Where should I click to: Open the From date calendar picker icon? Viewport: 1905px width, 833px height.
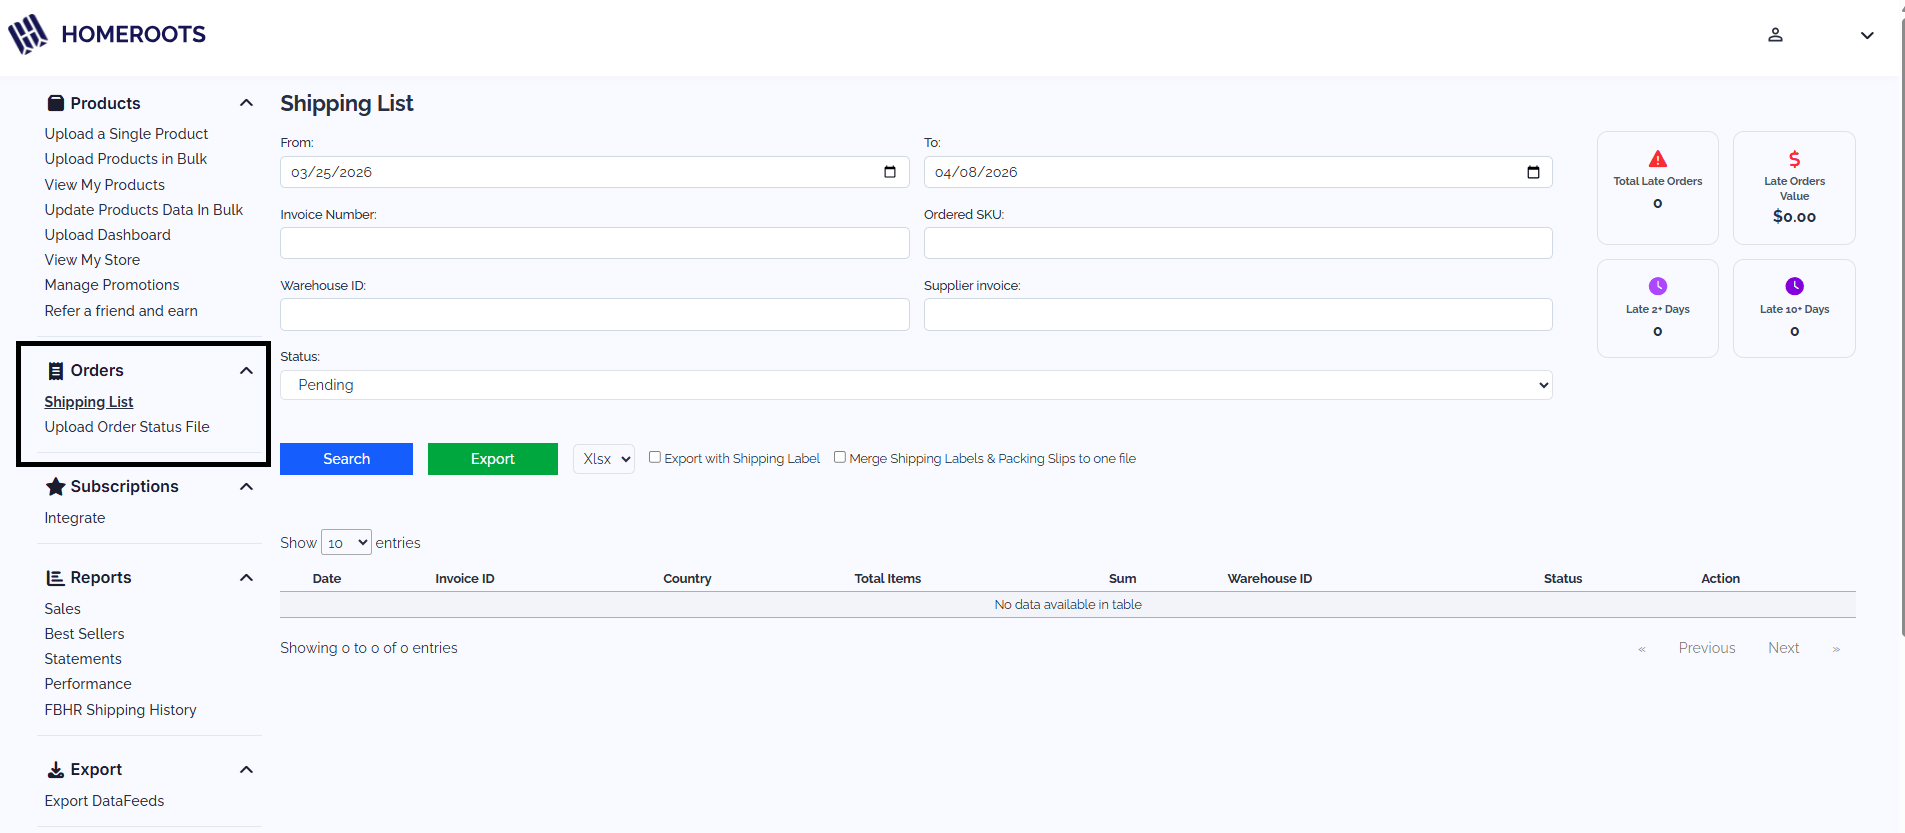pyautogui.click(x=889, y=172)
